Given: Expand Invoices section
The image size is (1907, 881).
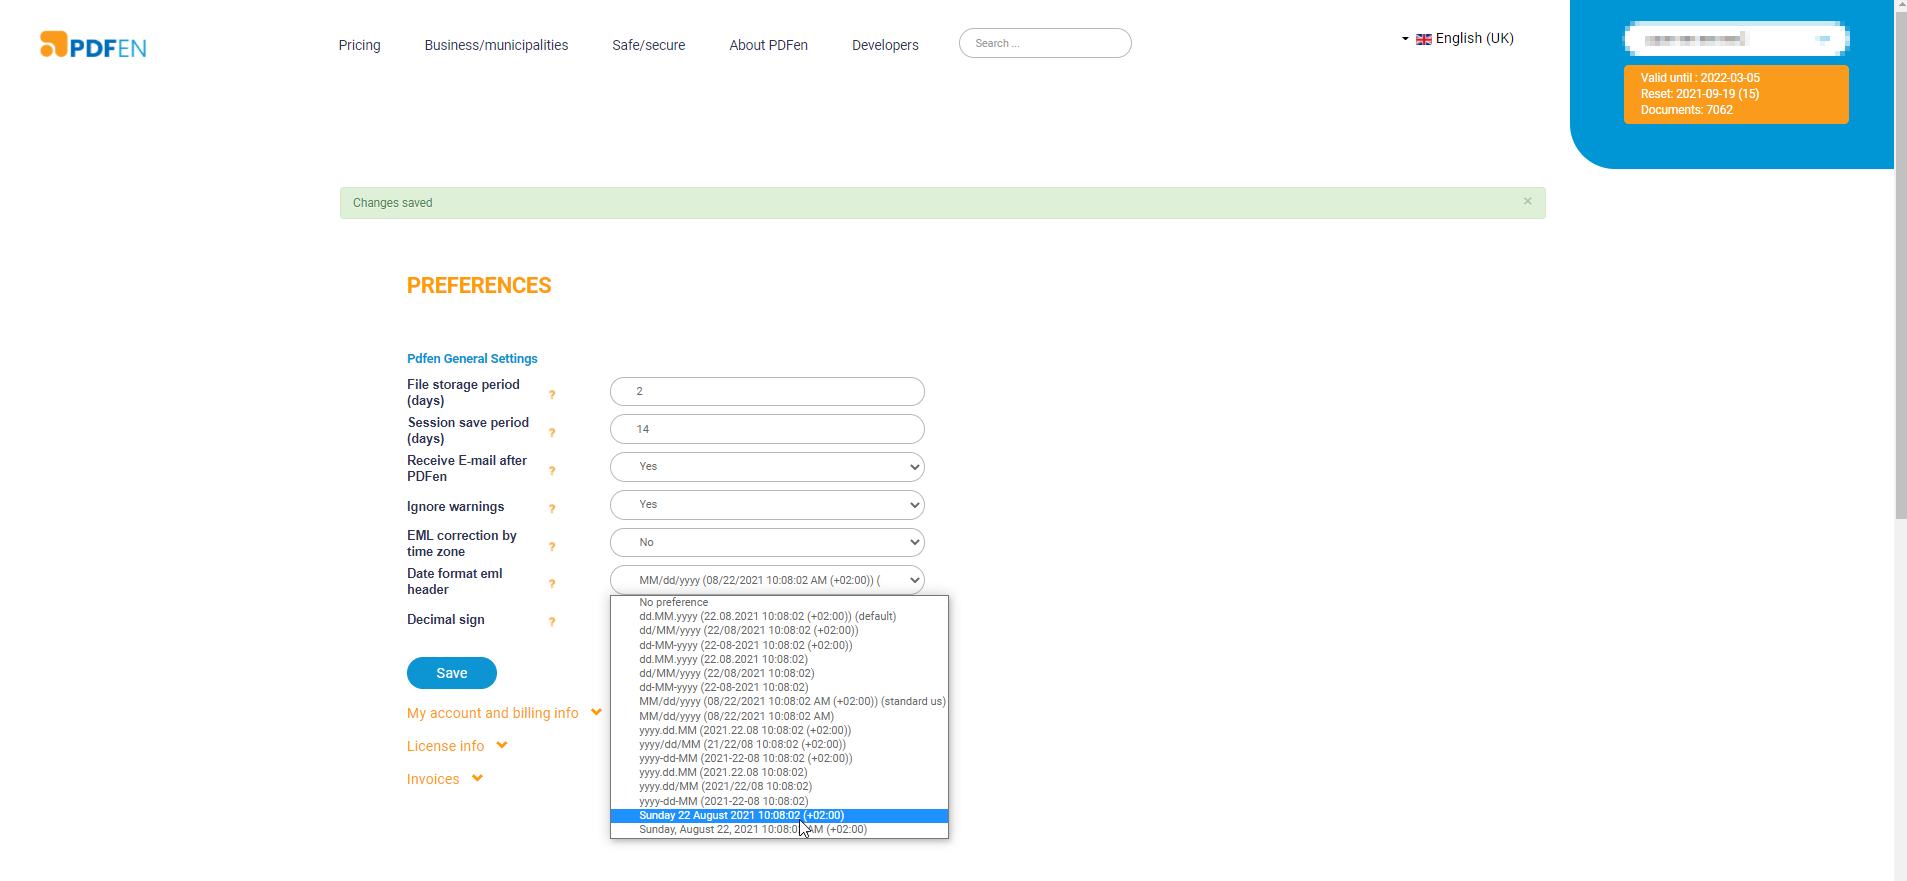Looking at the screenshot, I should pos(445,779).
